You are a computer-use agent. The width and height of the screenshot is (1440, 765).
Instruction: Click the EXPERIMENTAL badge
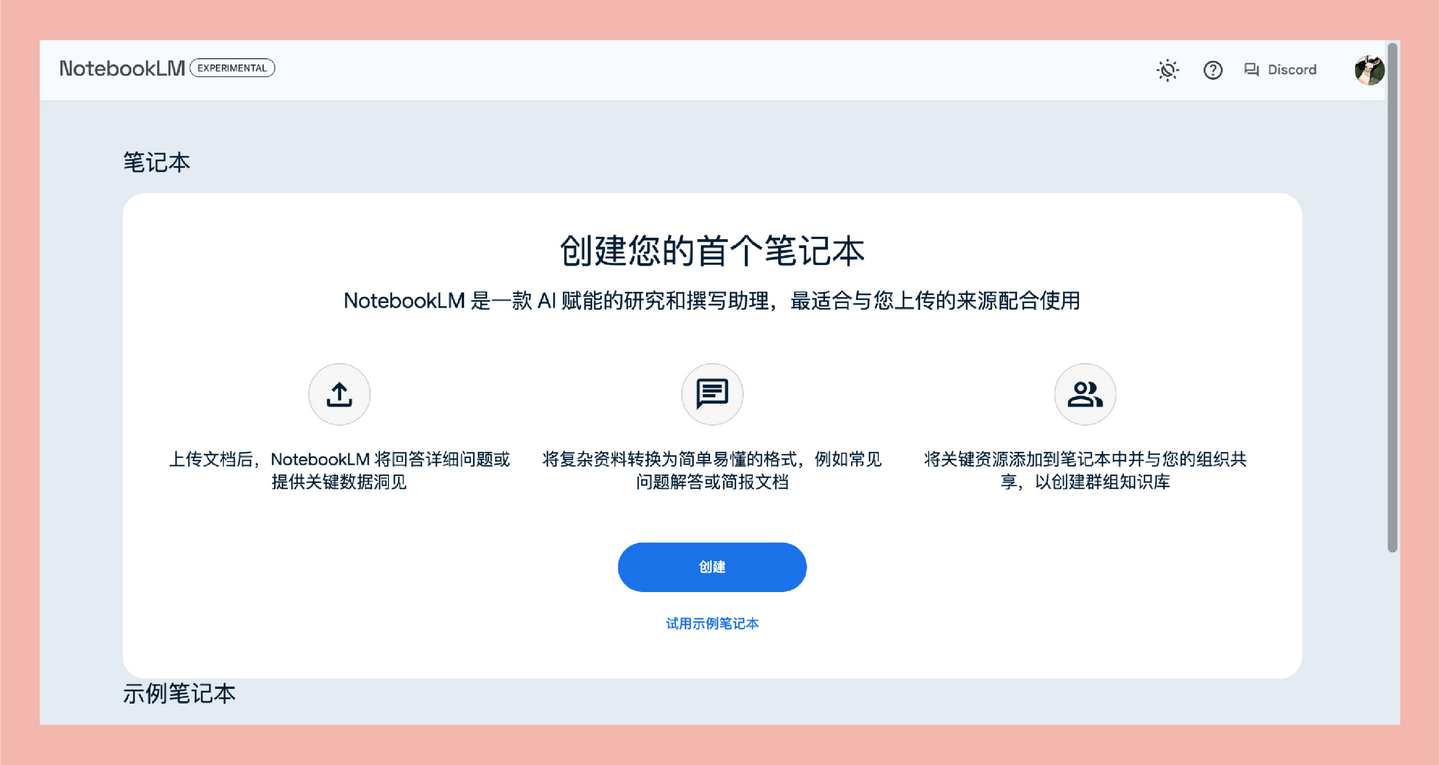232,68
